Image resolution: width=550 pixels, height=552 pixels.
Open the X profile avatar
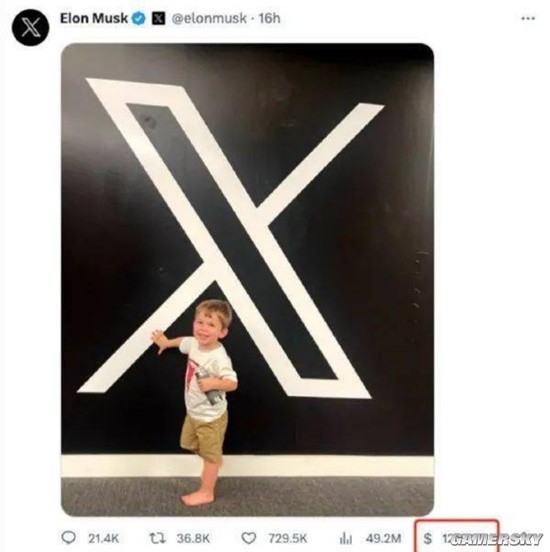[31, 27]
